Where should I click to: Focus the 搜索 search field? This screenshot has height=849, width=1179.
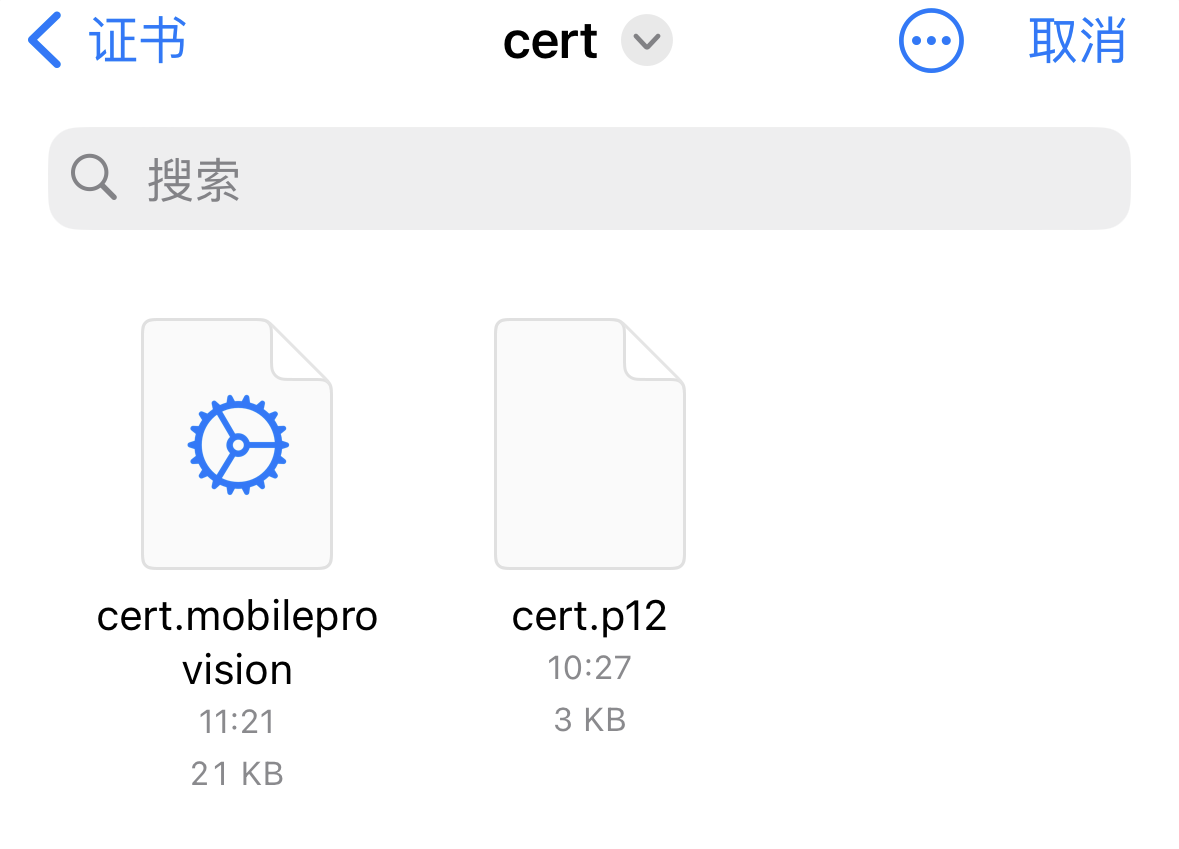click(x=590, y=178)
